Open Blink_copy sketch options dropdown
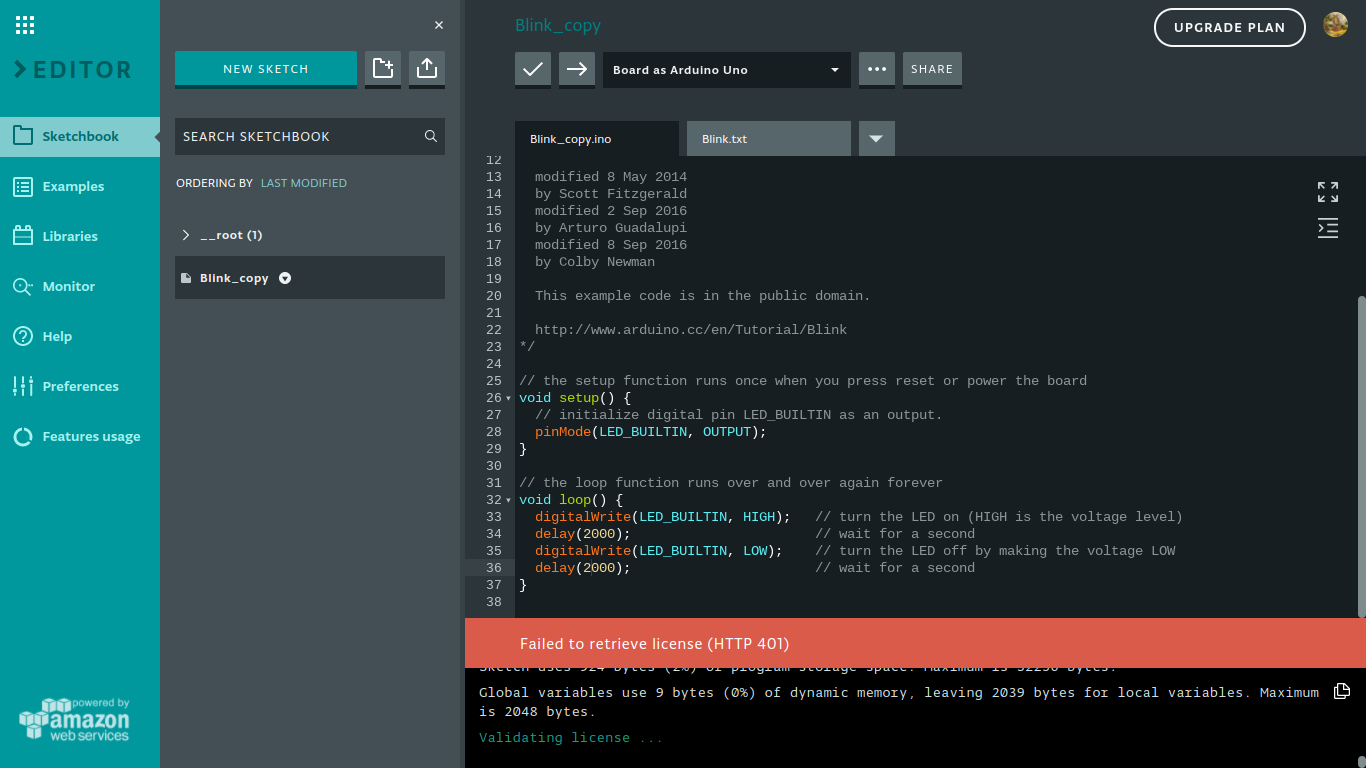 tap(285, 278)
